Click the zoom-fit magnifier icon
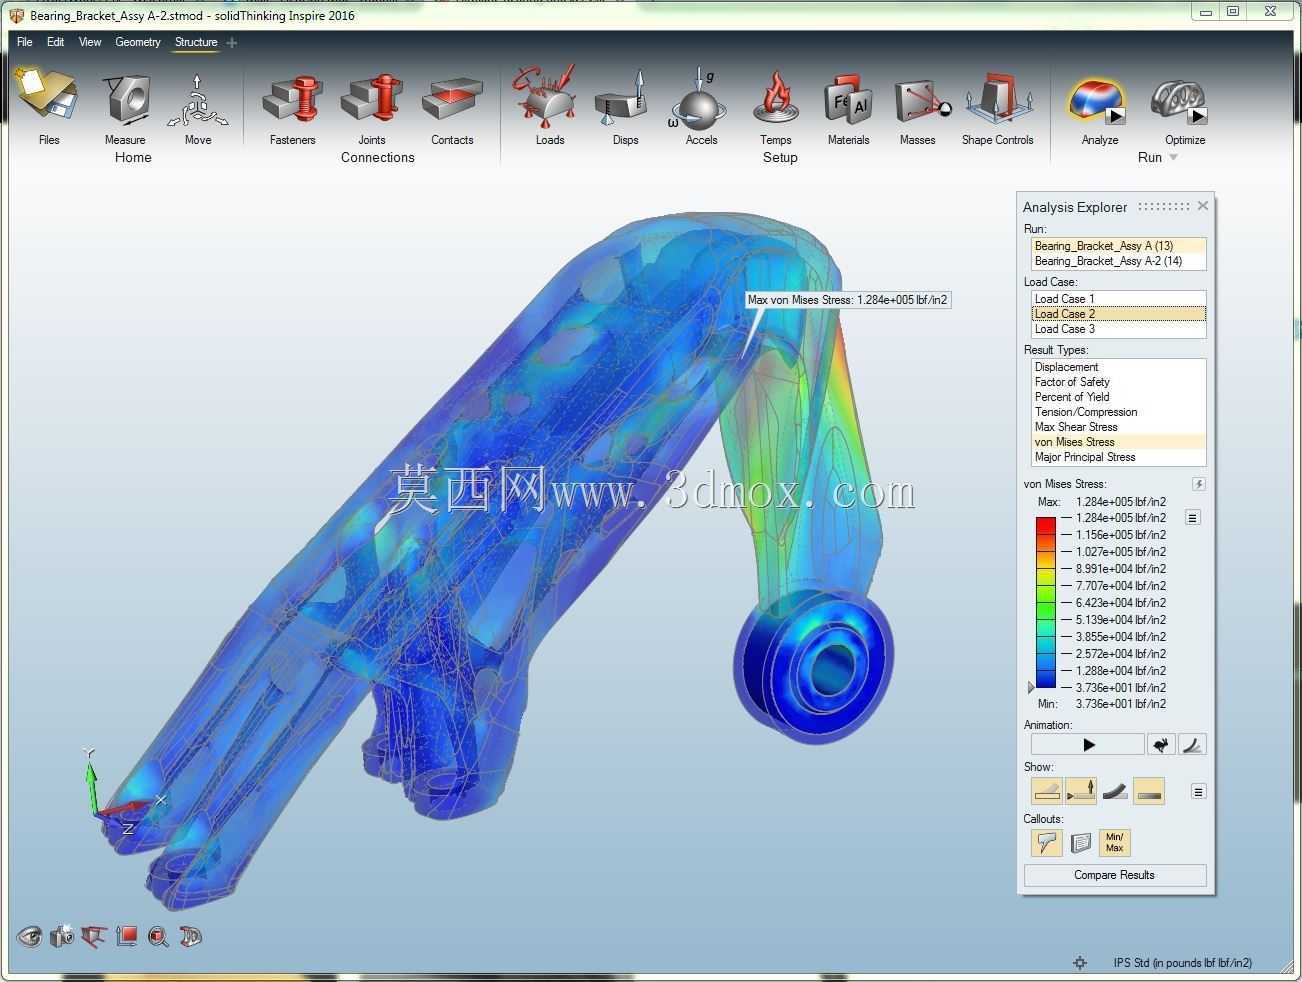Image resolution: width=1302 pixels, height=982 pixels. [x=158, y=936]
